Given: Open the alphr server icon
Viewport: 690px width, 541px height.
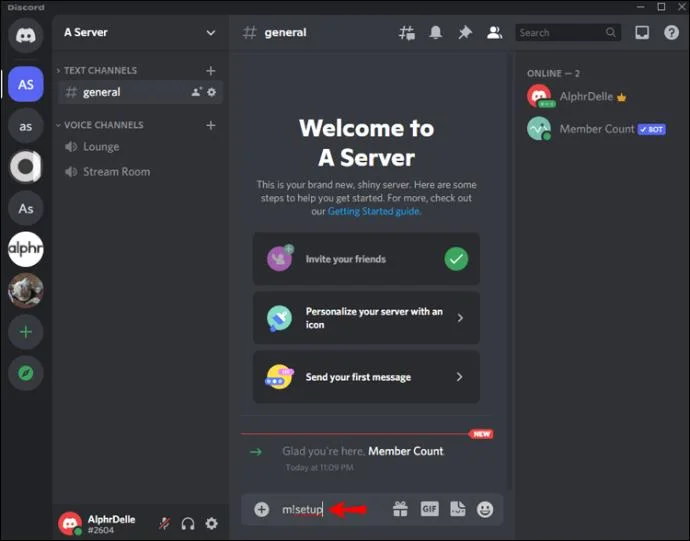Looking at the screenshot, I should [x=26, y=249].
